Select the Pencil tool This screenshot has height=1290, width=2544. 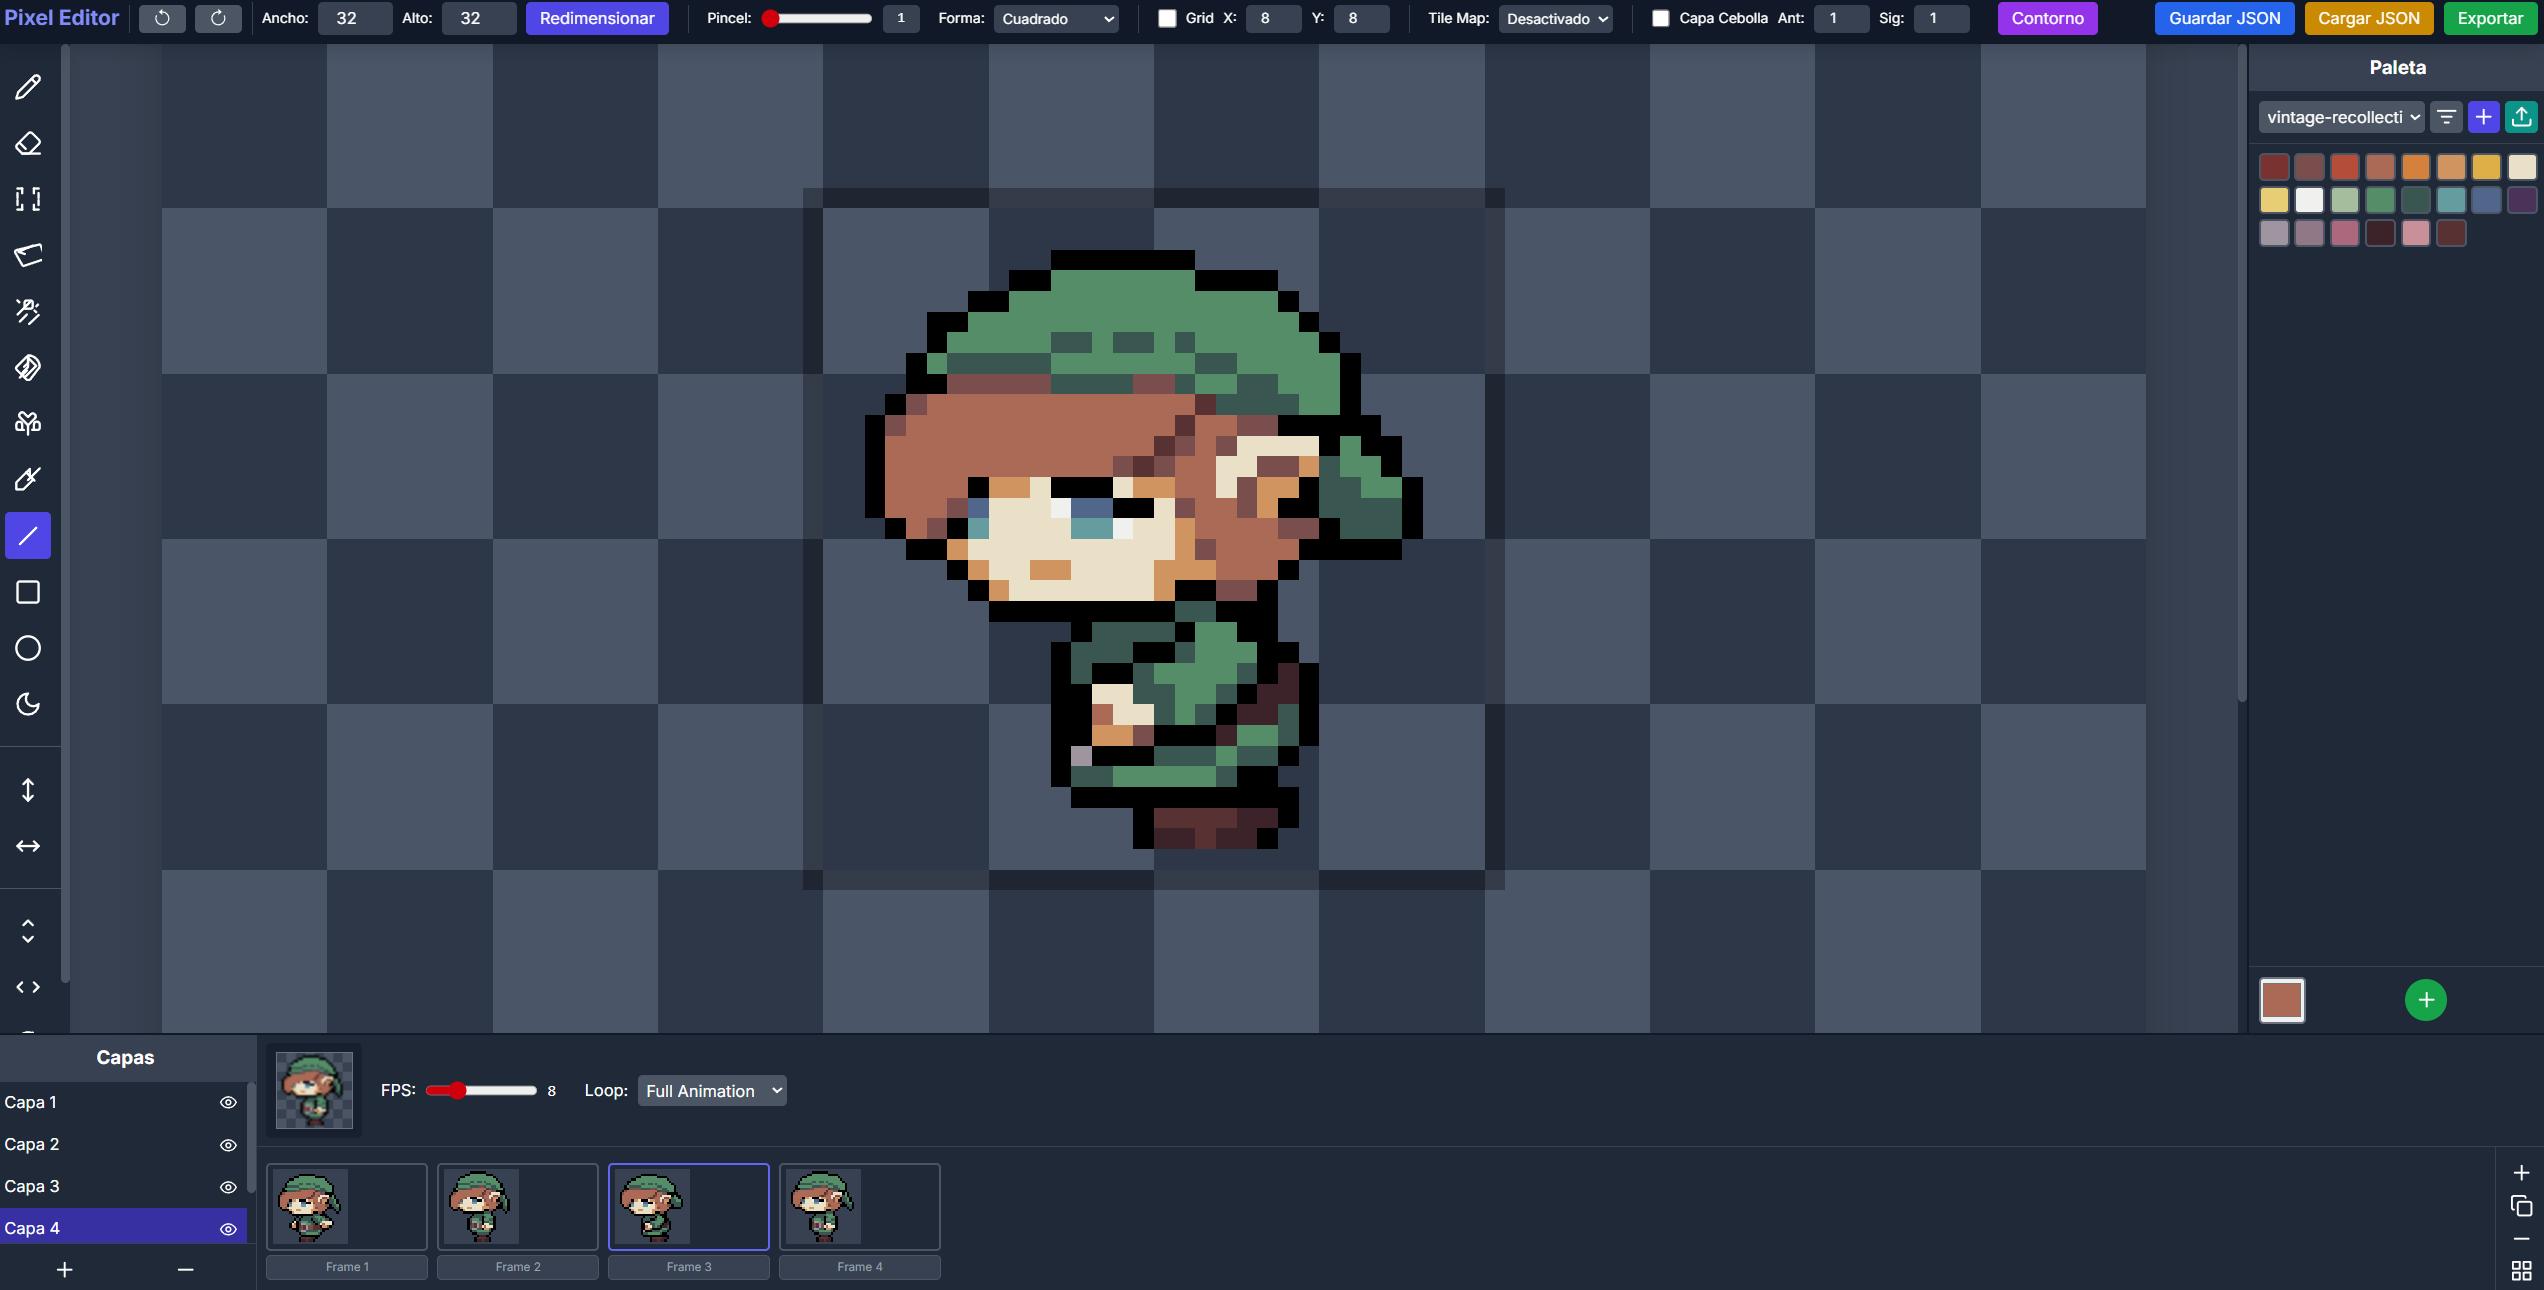coord(28,88)
